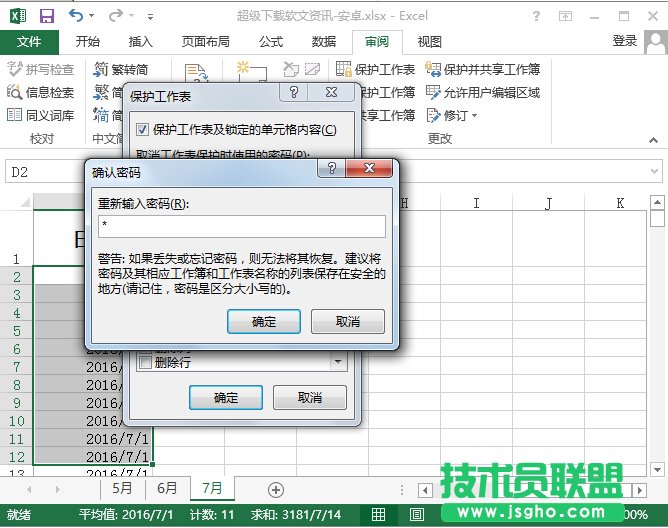The height and width of the screenshot is (528, 668).
Task: Open the Thesaurus (同义词库) tool
Action: (x=40, y=115)
